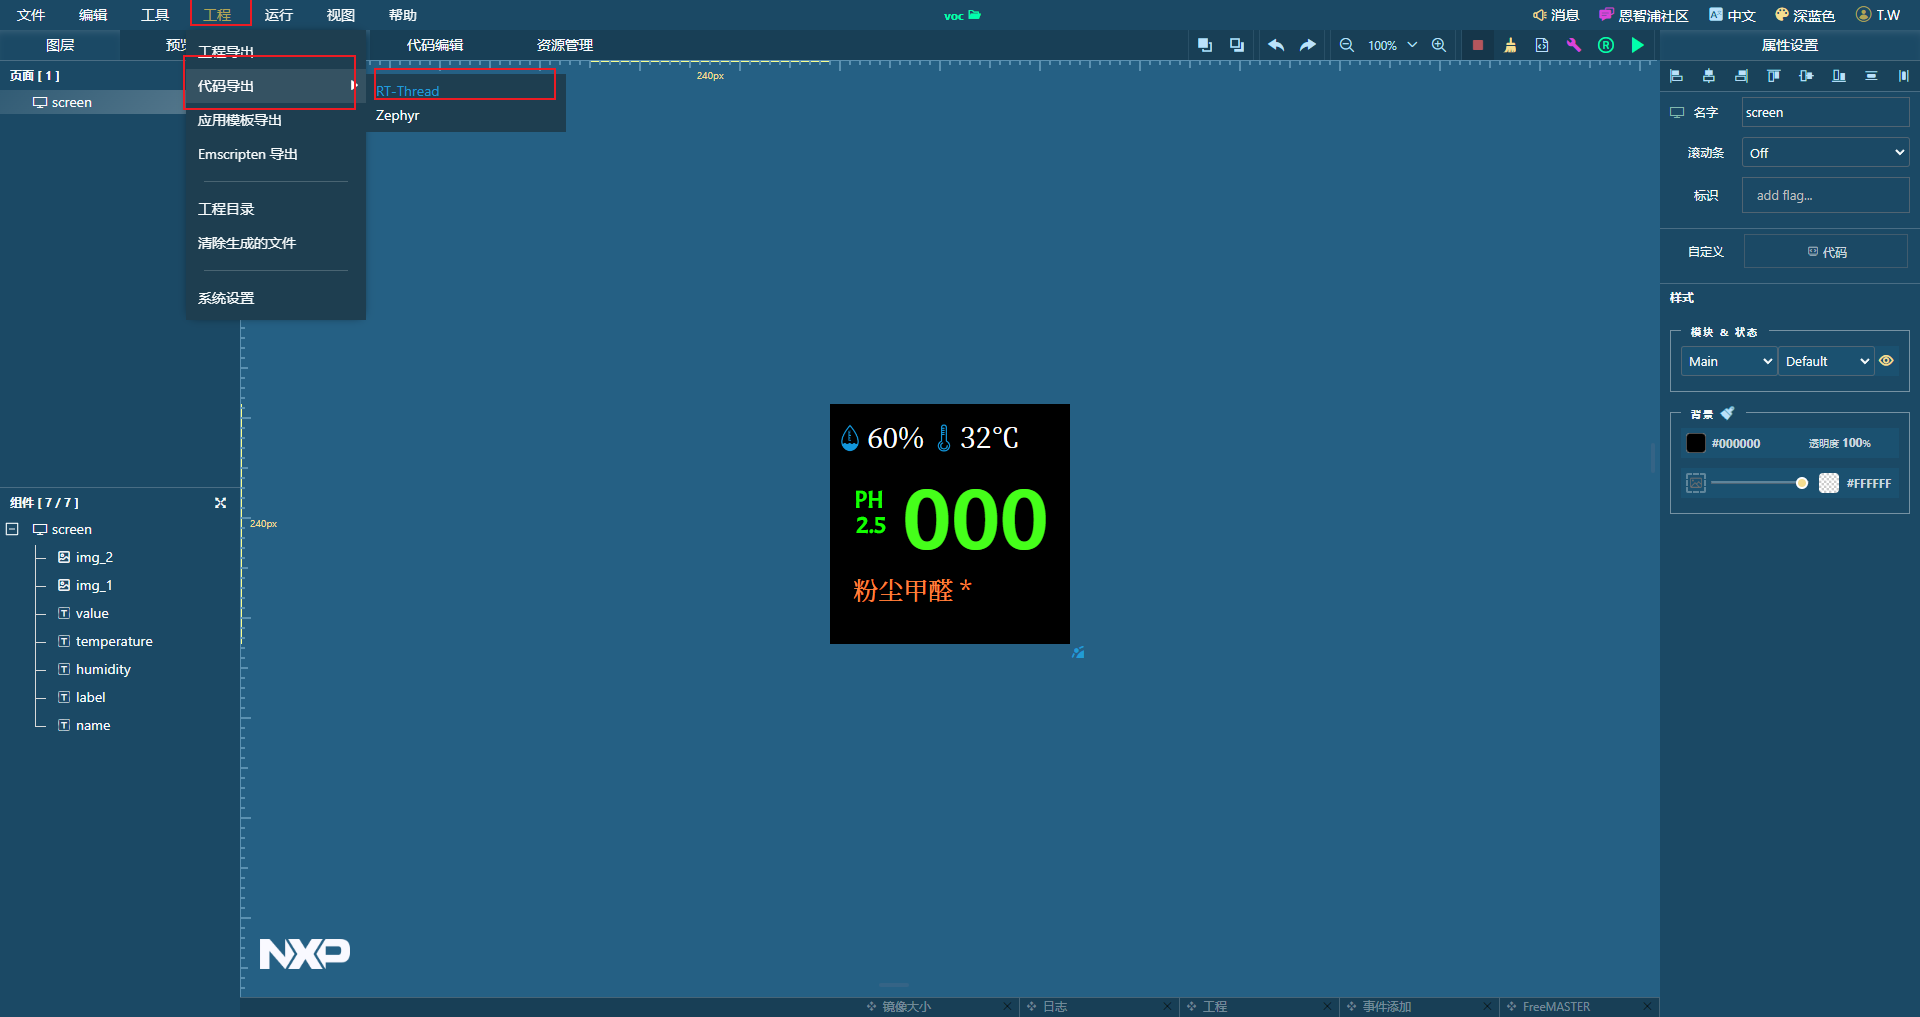This screenshot has height=1017, width=1920.
Task: Click the broom cleanup icon in the toolbar
Action: point(1511,45)
